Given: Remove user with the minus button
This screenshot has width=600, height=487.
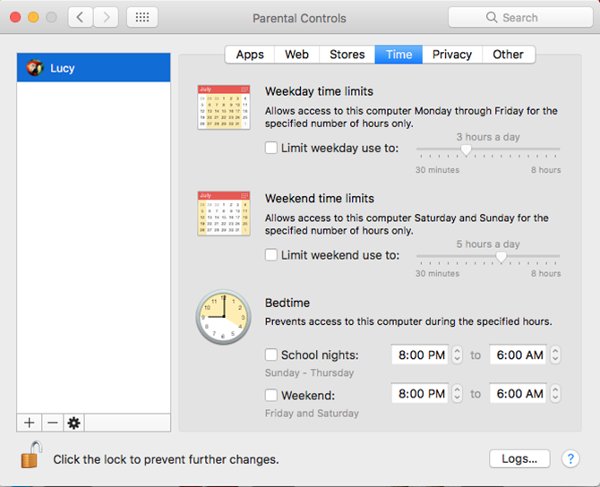Looking at the screenshot, I should point(51,423).
